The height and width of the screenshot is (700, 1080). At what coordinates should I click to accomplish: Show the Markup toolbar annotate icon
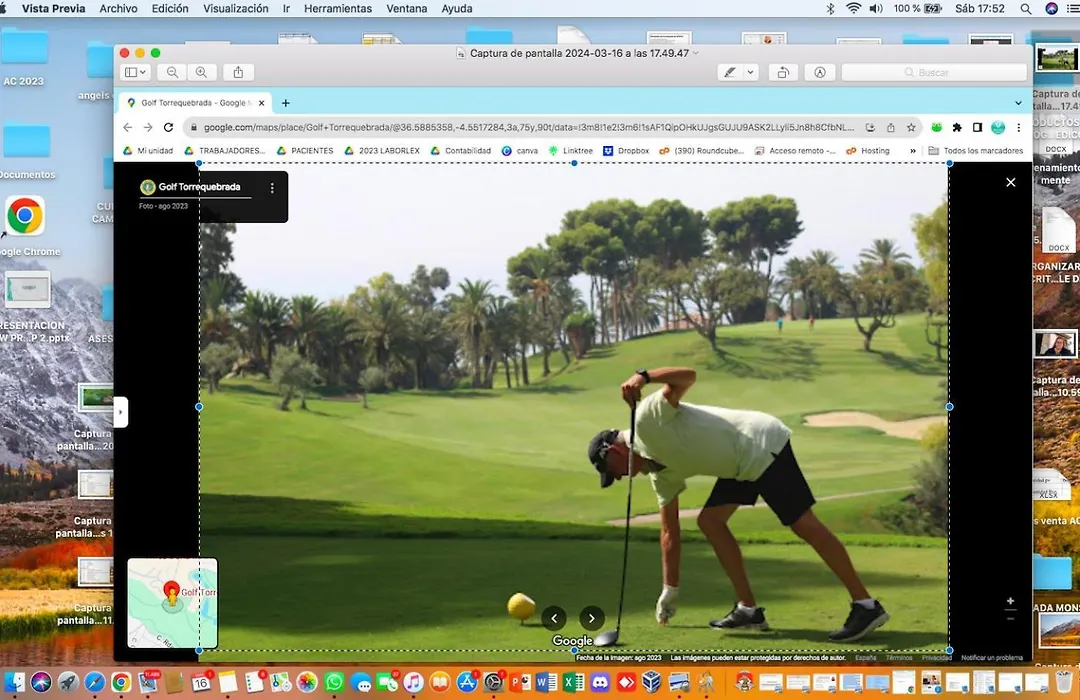click(x=820, y=72)
